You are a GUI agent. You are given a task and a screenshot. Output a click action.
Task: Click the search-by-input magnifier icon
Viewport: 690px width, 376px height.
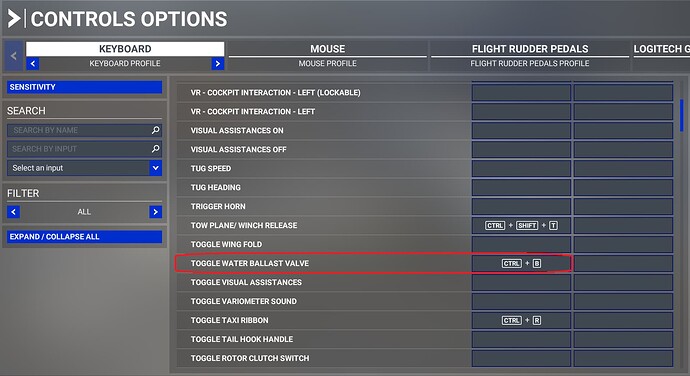(155, 149)
